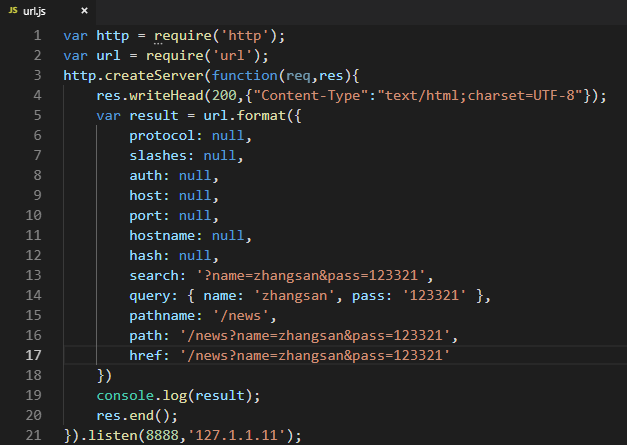Click the 8888 port number

162,435
